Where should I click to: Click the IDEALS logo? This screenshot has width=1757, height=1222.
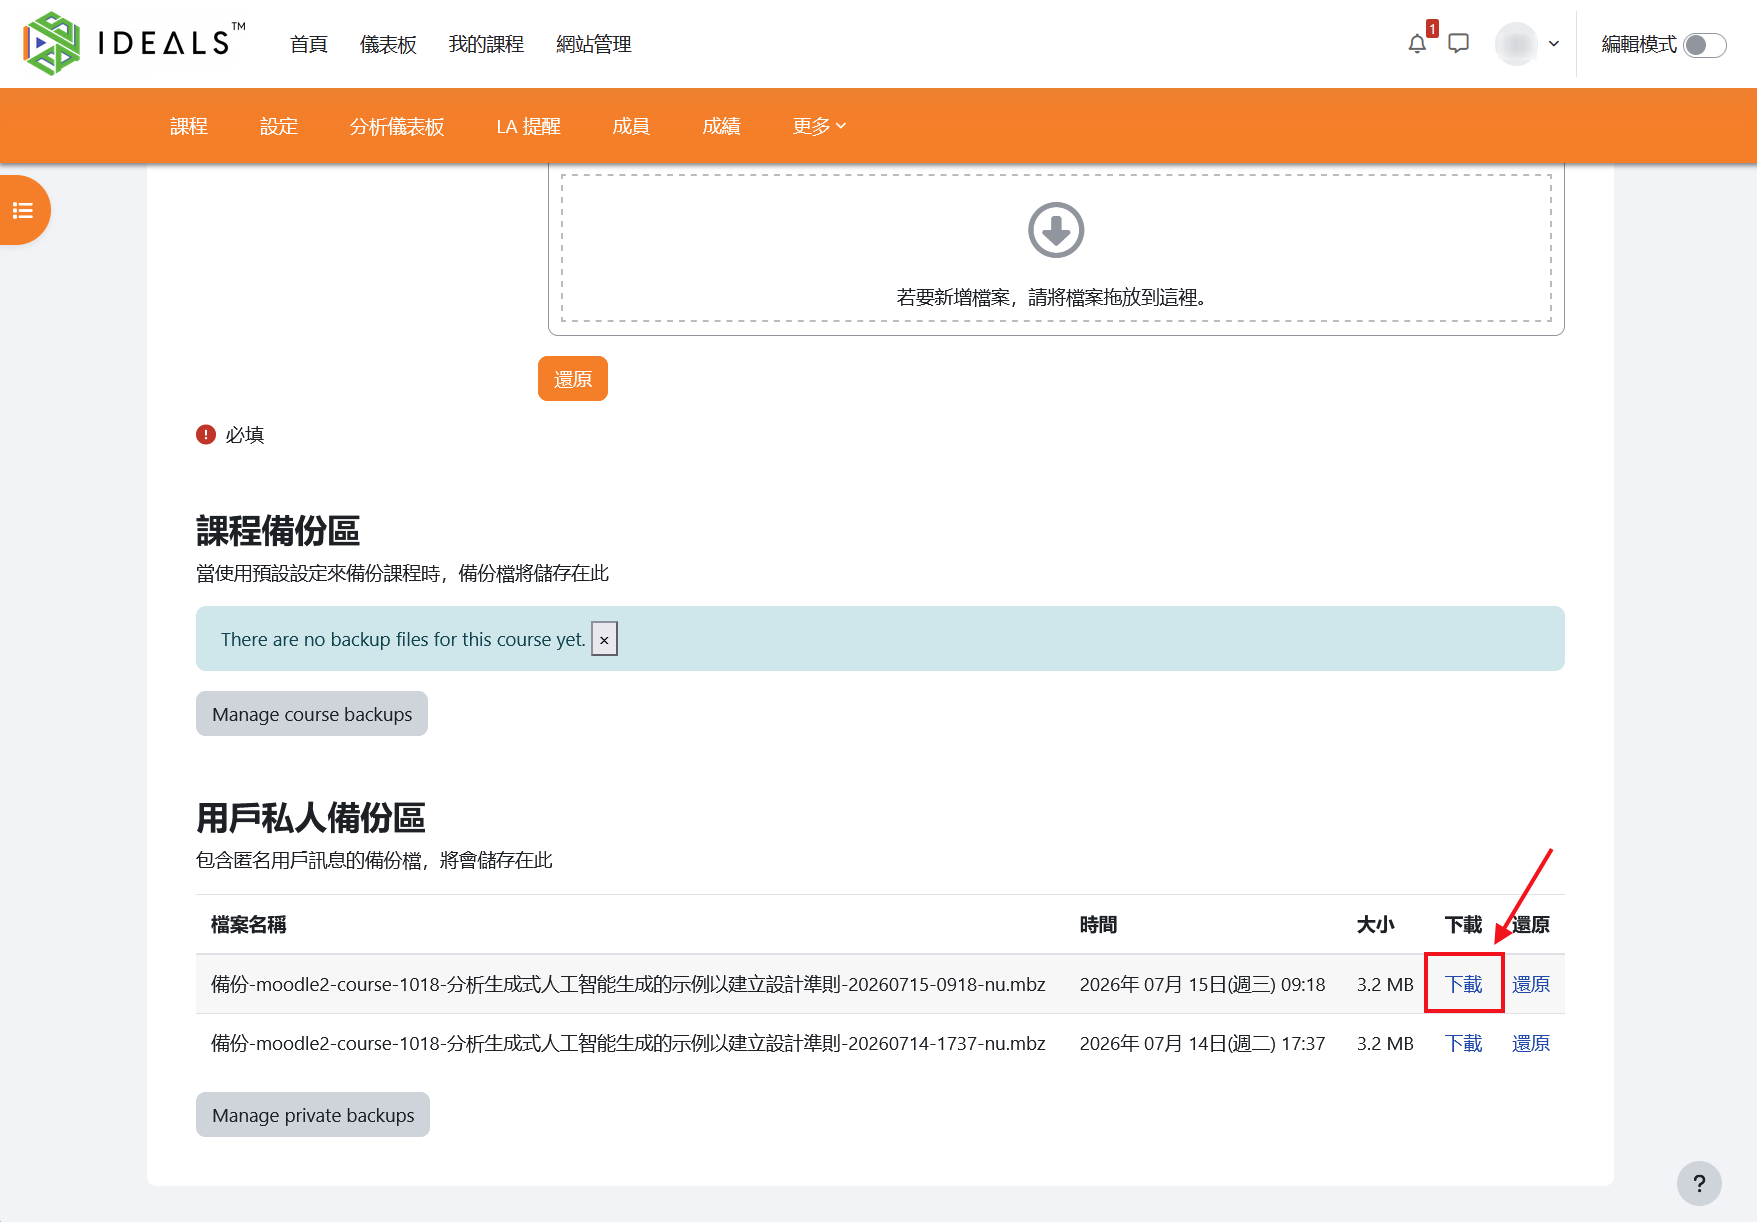coord(133,43)
